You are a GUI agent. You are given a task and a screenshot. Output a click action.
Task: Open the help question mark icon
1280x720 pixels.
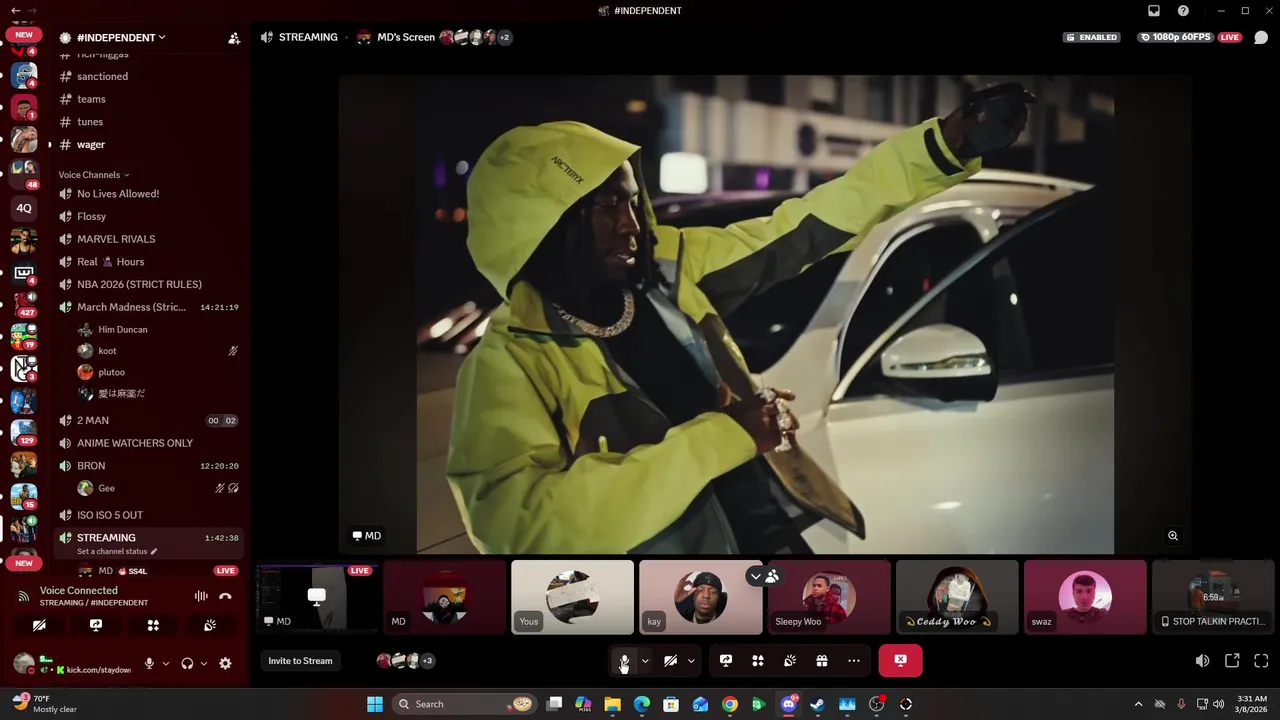point(1184,11)
